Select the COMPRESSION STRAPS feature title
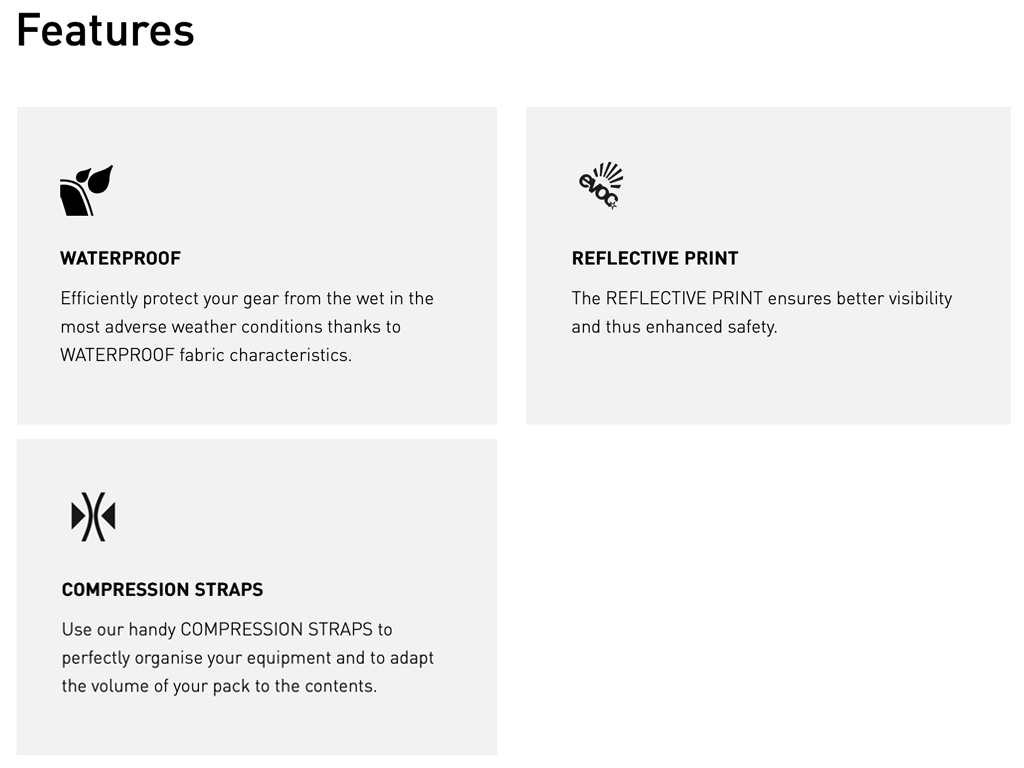The height and width of the screenshot is (768, 1024). pyautogui.click(x=162, y=590)
